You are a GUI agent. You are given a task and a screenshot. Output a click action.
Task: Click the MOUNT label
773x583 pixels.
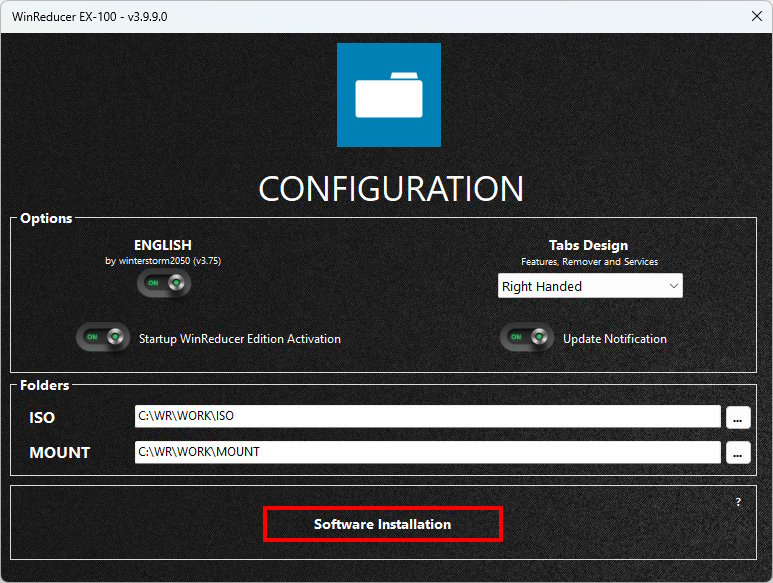[x=60, y=453]
